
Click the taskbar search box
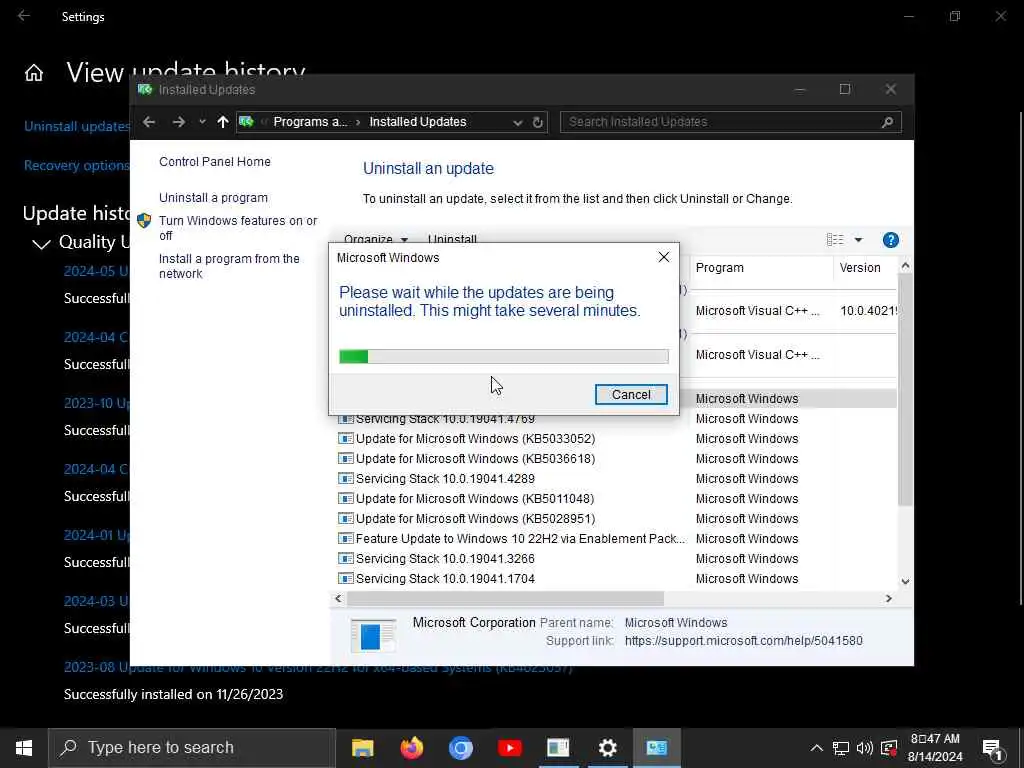(x=192, y=748)
